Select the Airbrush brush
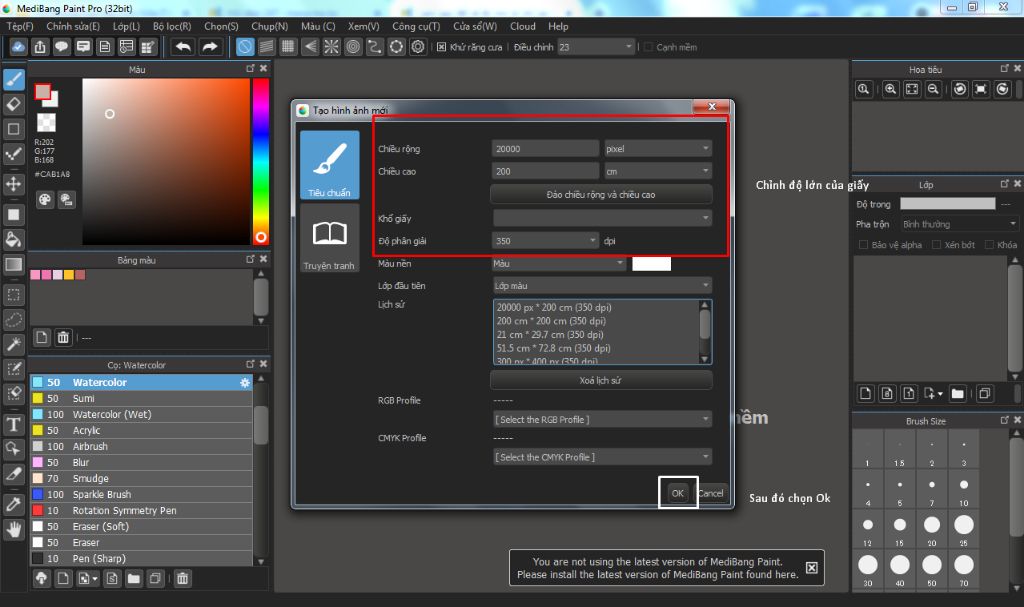The image size is (1024, 607). point(142,446)
